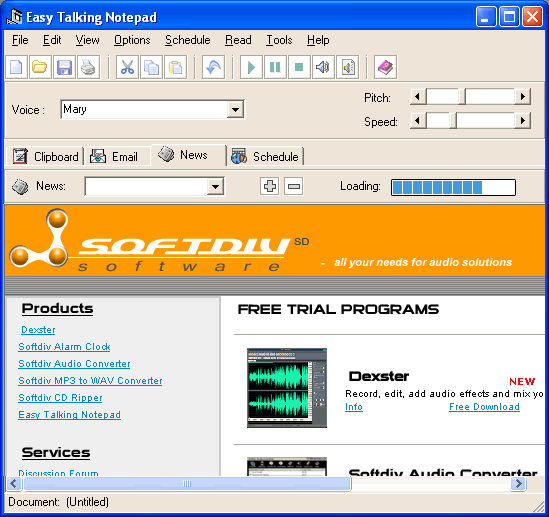Screen dimensions: 549x517
Task: Click the news icon beside News label
Action: [x=20, y=186]
